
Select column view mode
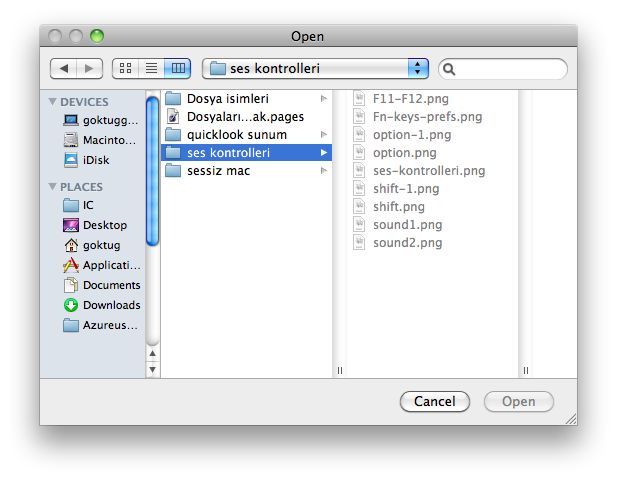(178, 68)
